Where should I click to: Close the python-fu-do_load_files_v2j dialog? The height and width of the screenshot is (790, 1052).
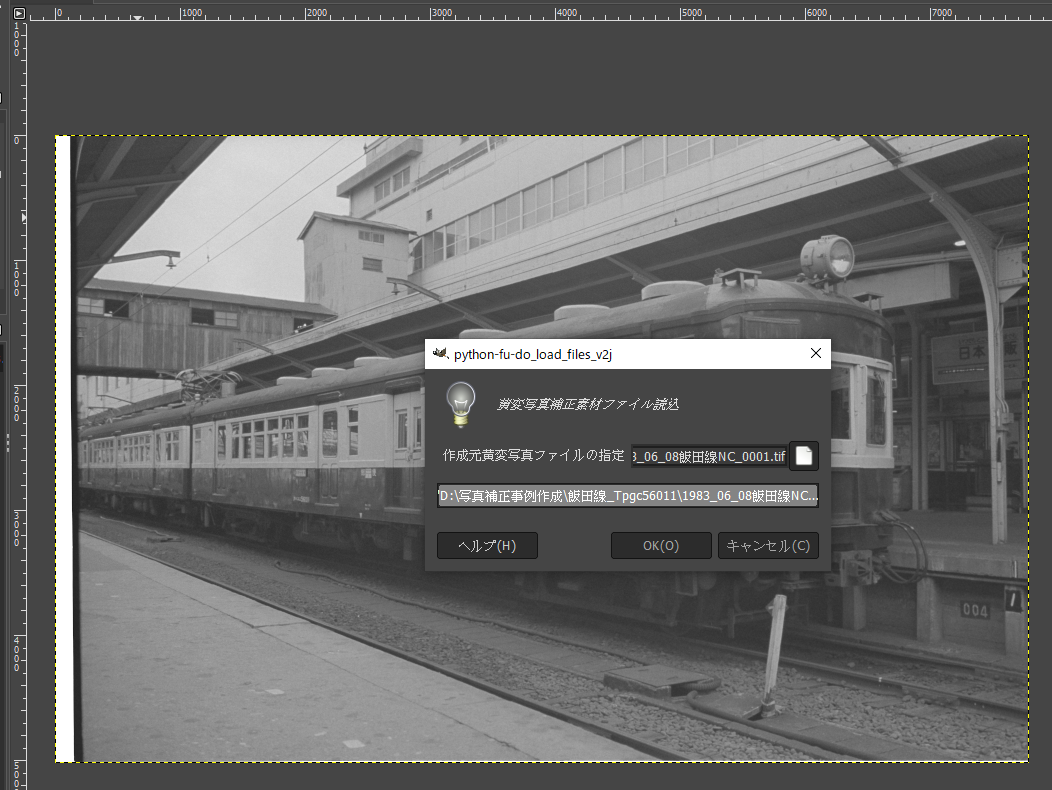click(x=816, y=353)
